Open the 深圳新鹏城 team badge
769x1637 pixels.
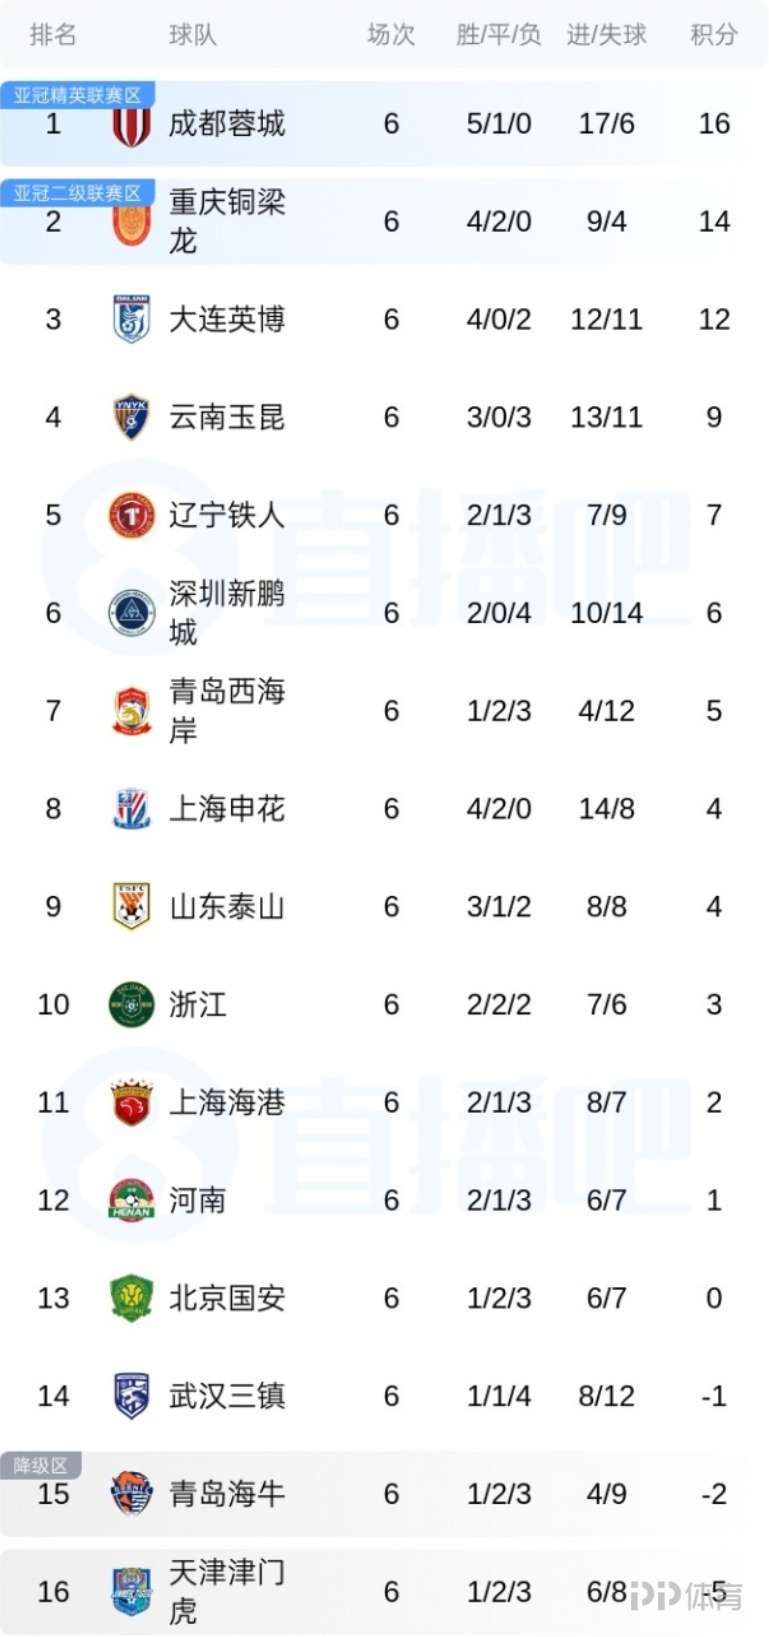click(x=131, y=613)
